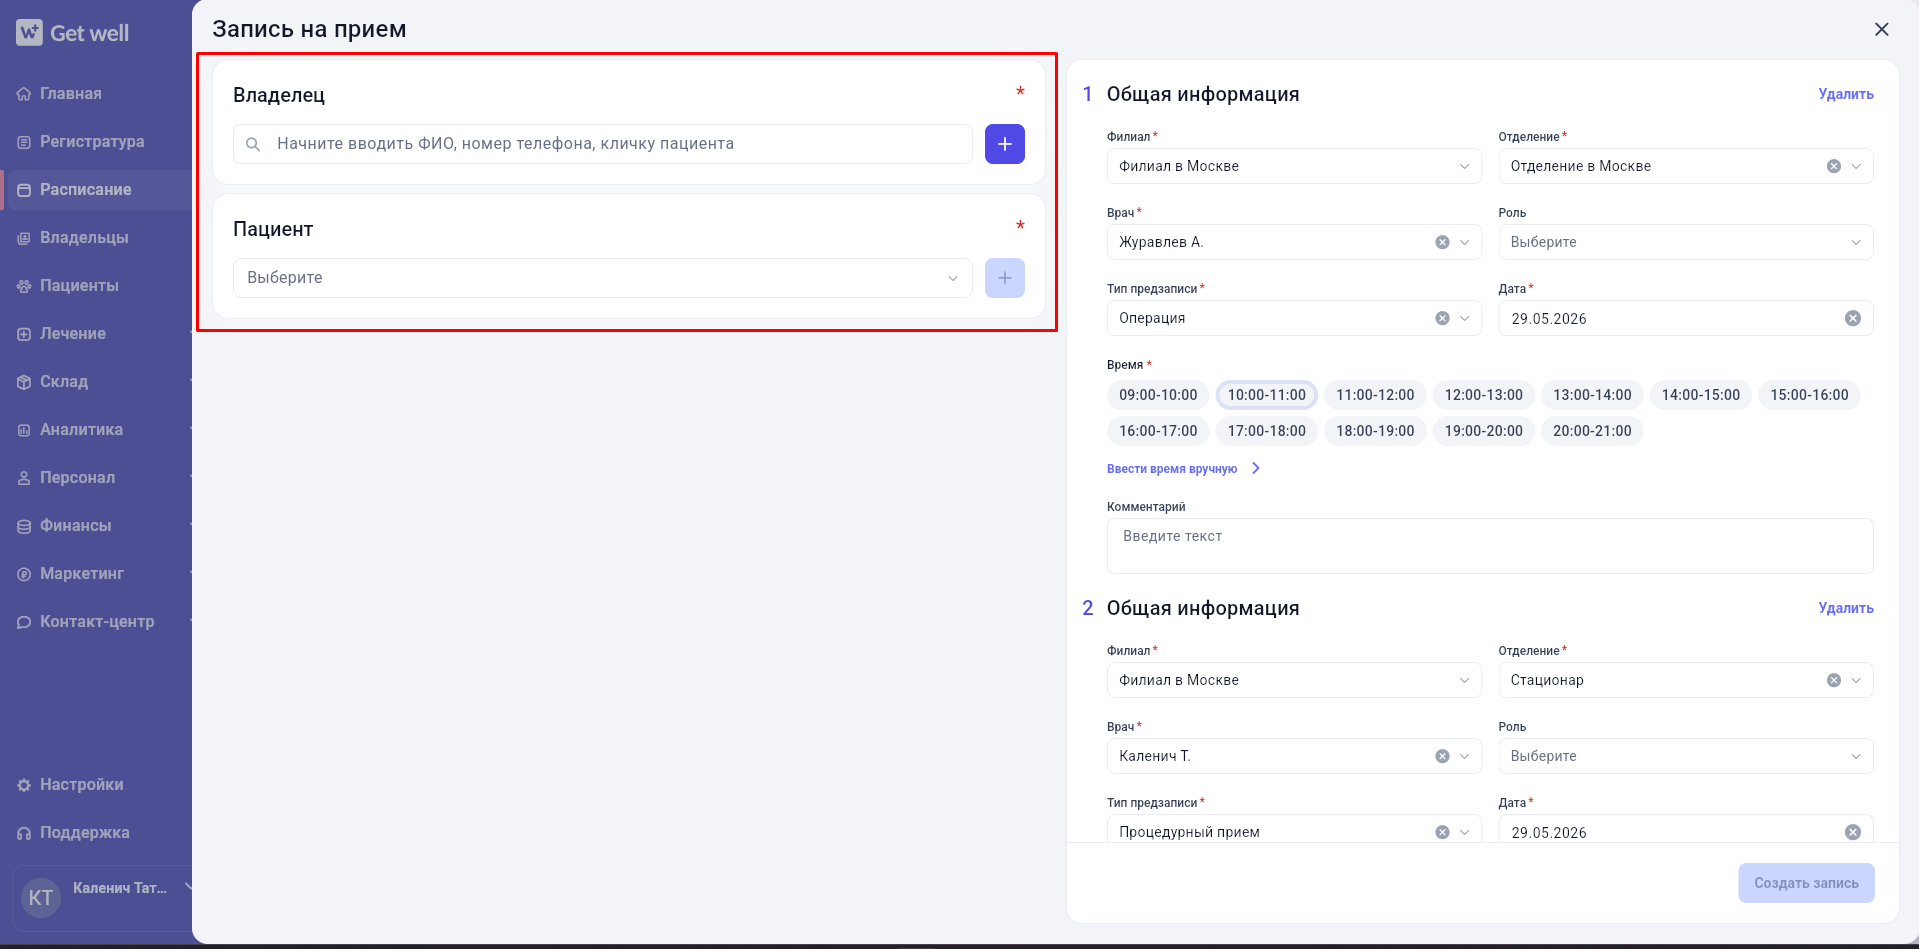Open the first Филиал в Москве dropdown
The width and height of the screenshot is (1919, 949).
(x=1294, y=166)
